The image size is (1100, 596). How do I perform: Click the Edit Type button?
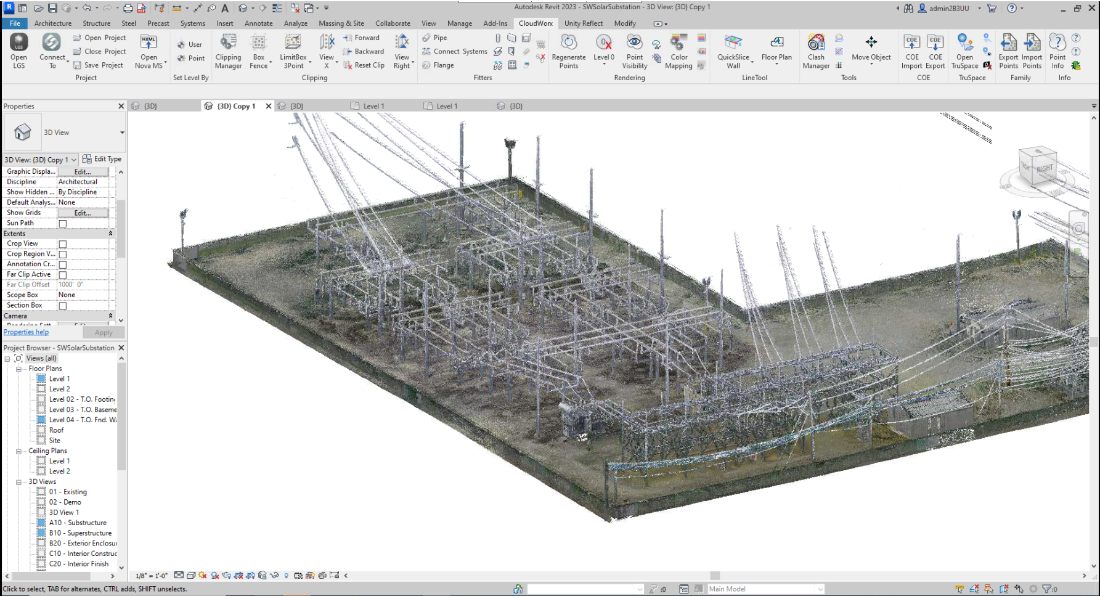(102, 159)
